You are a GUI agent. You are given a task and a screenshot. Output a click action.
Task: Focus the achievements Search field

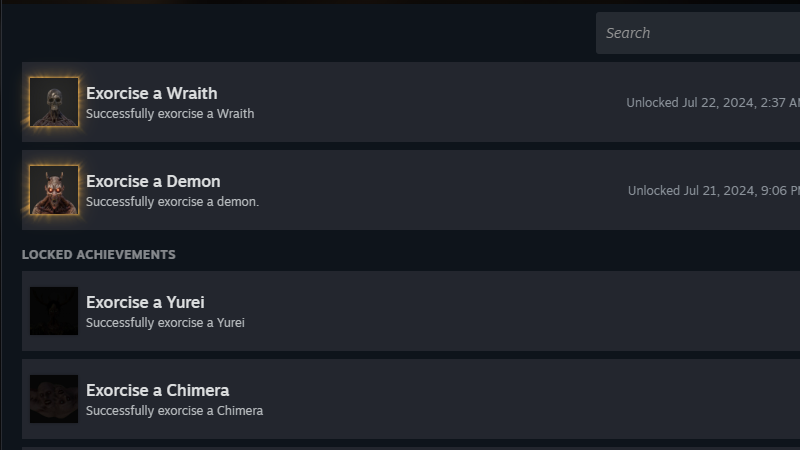[700, 33]
